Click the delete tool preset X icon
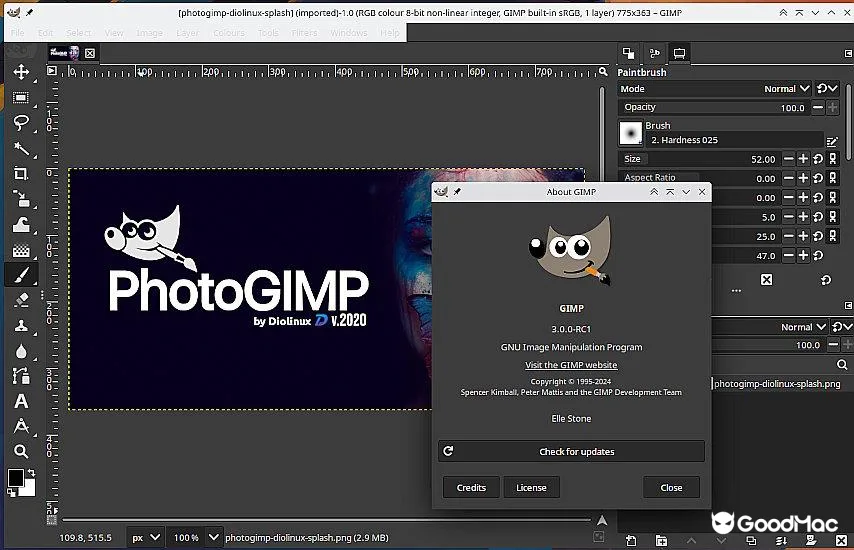Screen dimensions: 854x550 pyautogui.click(x=766, y=280)
